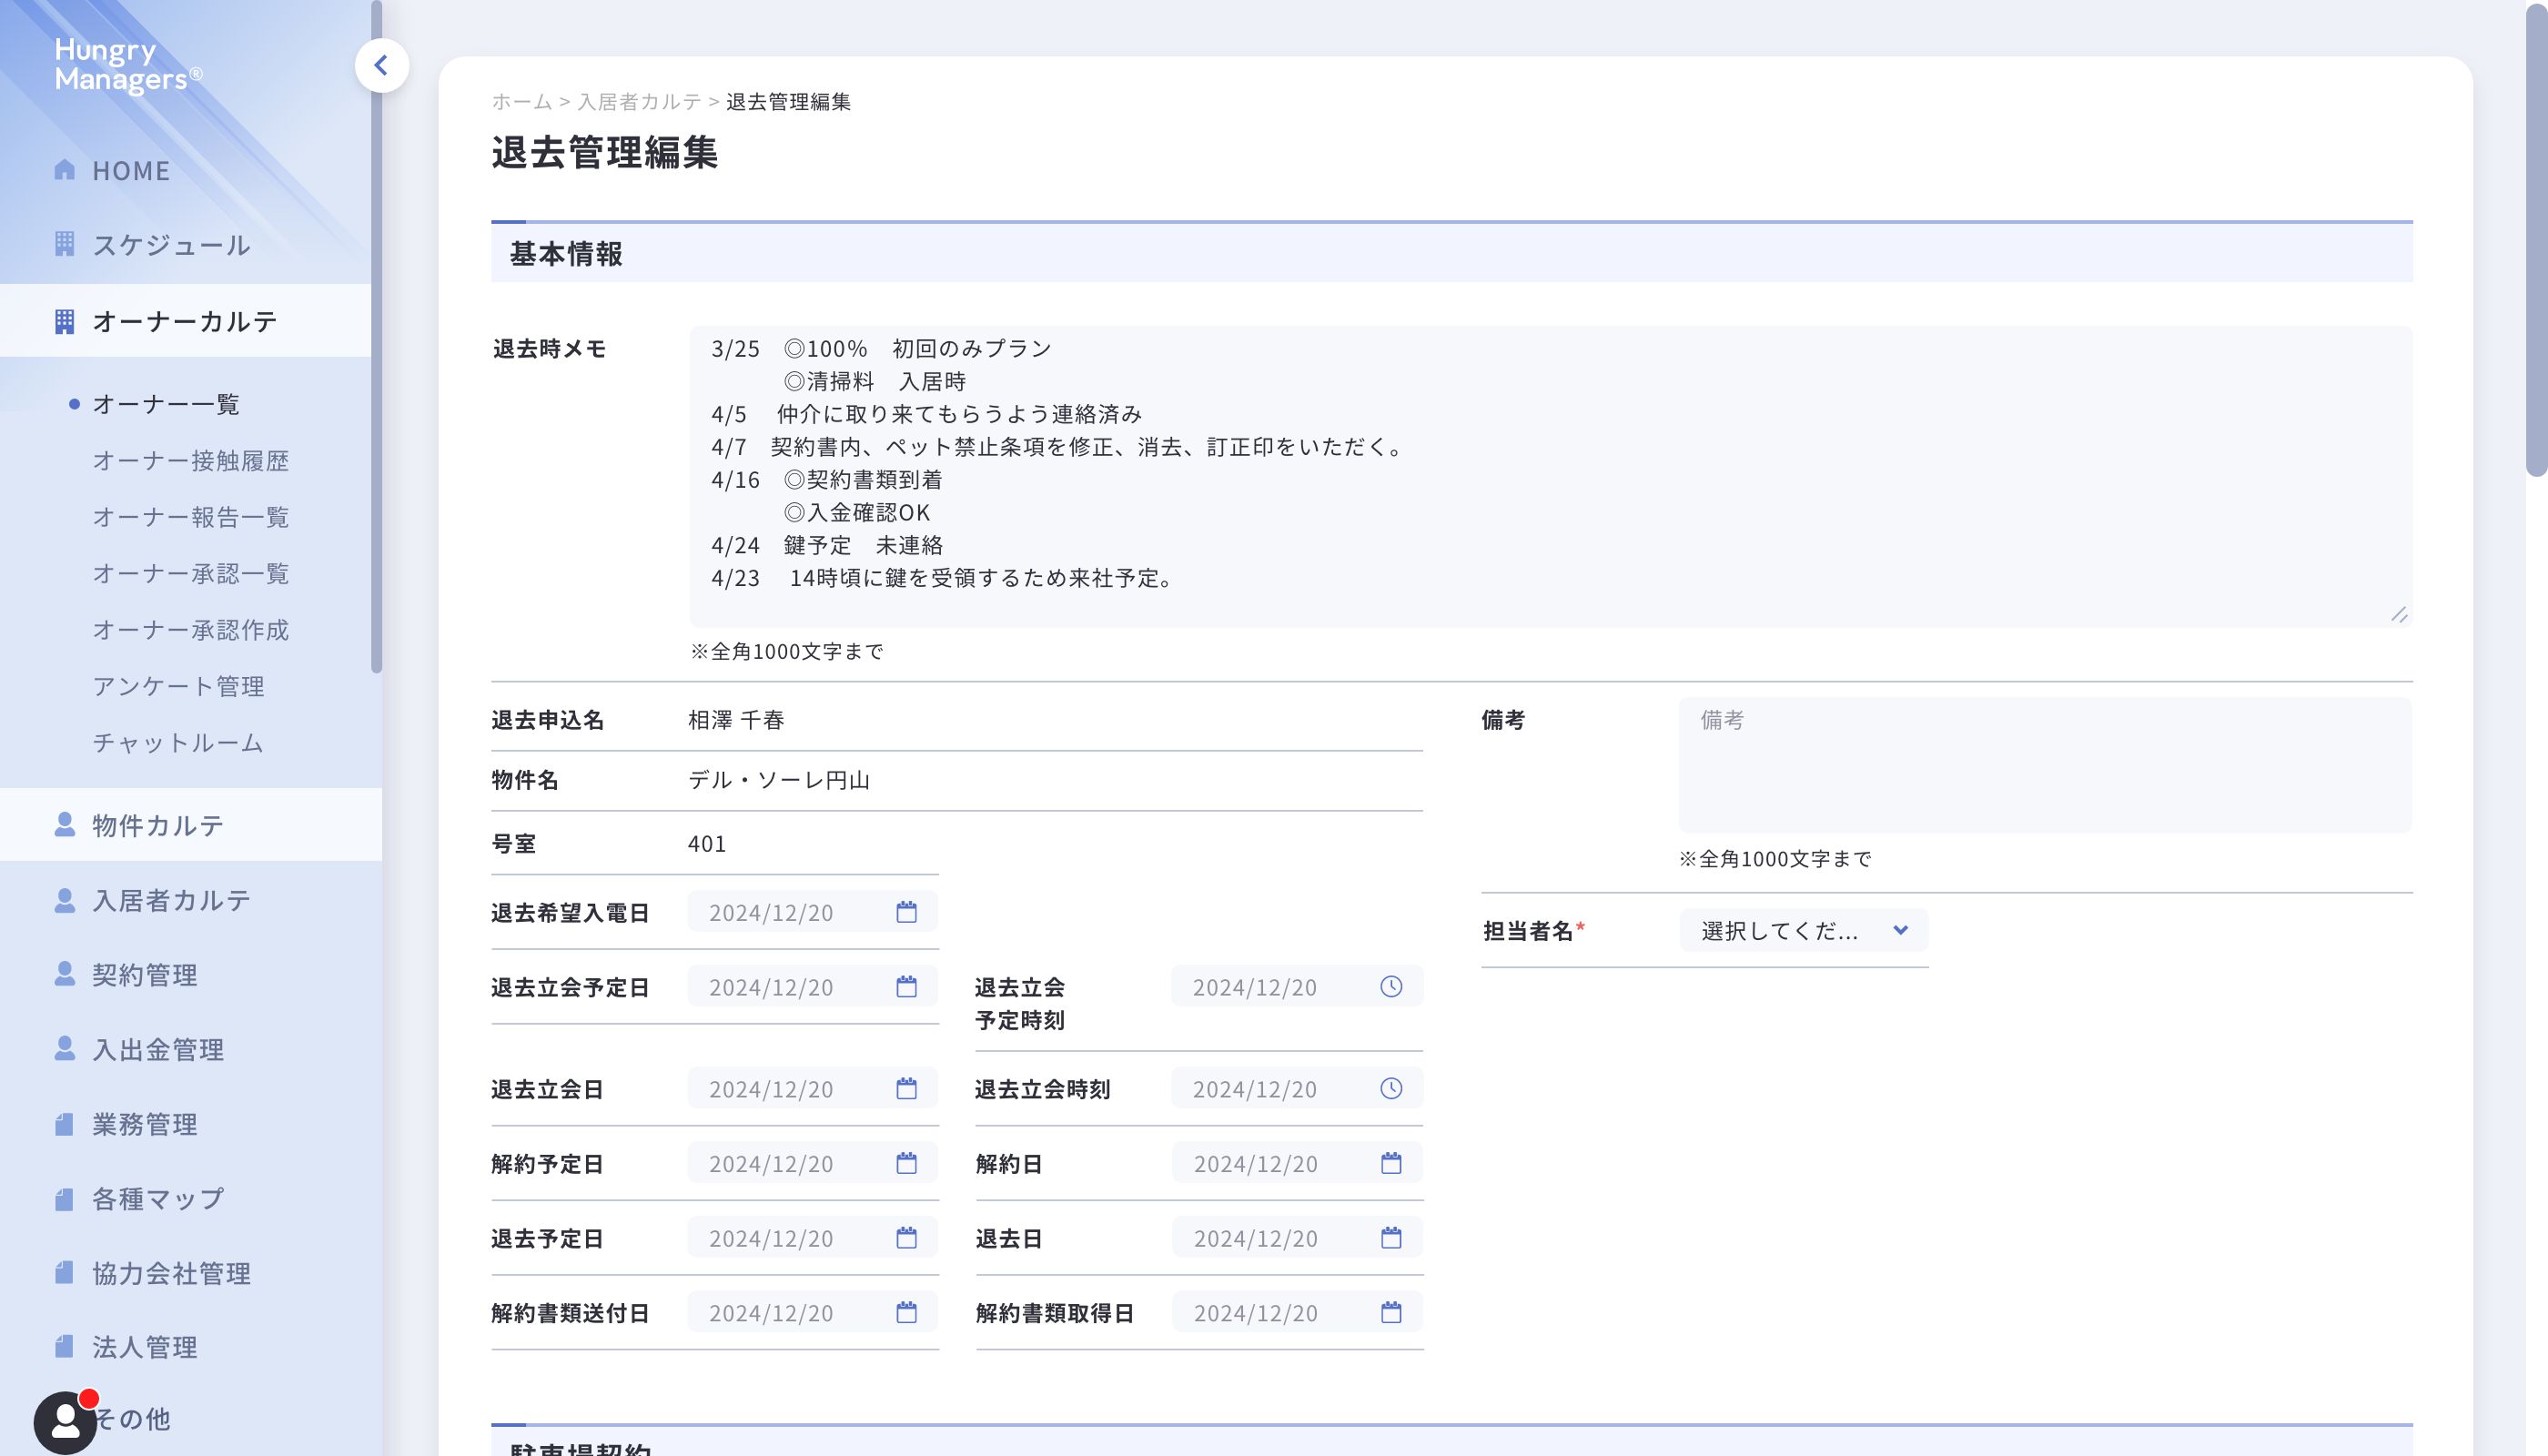Click the HOME house icon in sidebar
Screen dimensions: 2548x1456
coord(65,170)
